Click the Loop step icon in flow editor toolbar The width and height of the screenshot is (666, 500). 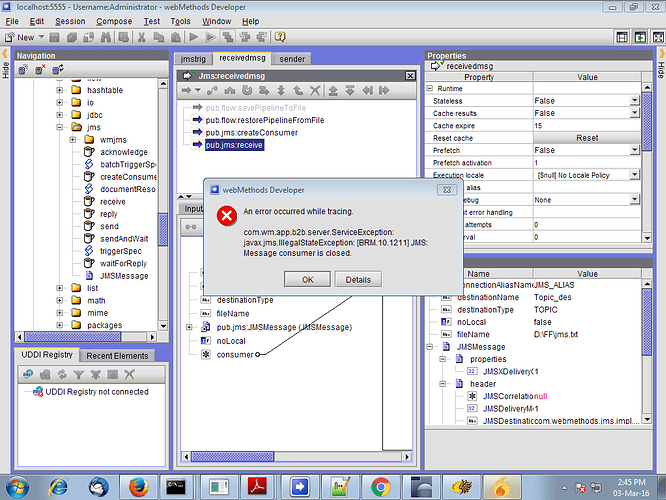click(247, 90)
